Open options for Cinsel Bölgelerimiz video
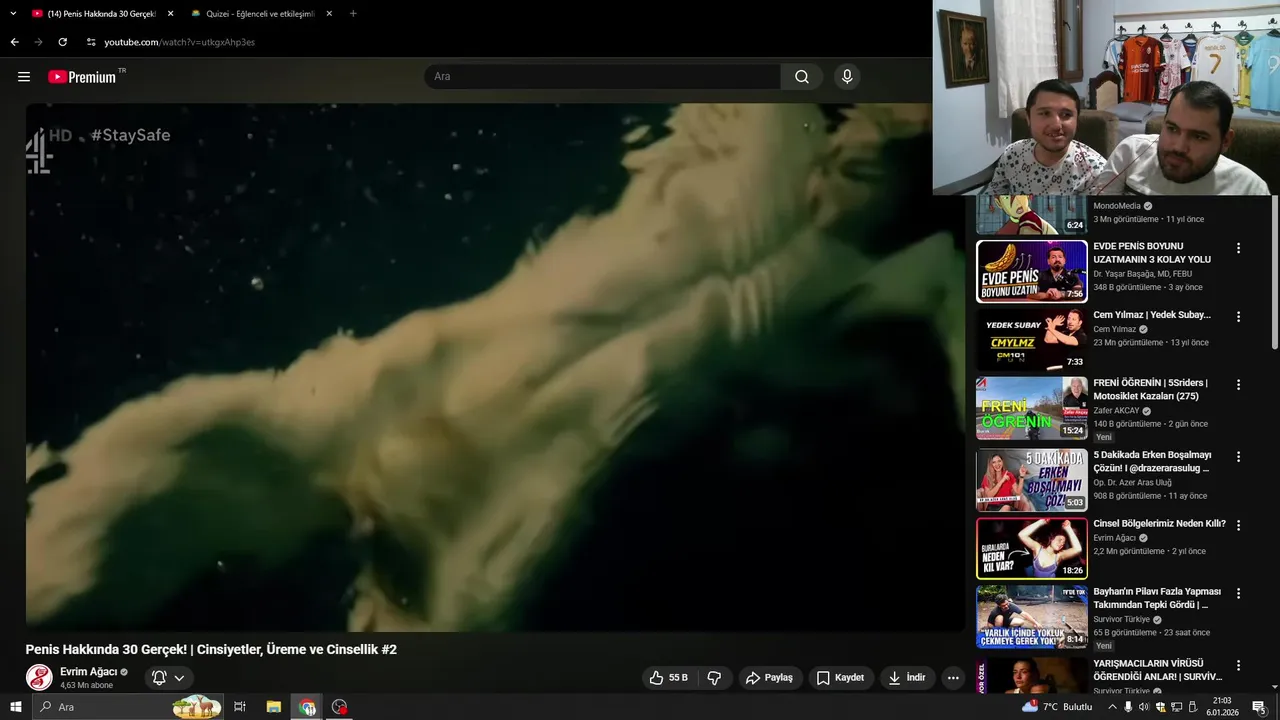This screenshot has width=1280, height=720. click(1238, 525)
